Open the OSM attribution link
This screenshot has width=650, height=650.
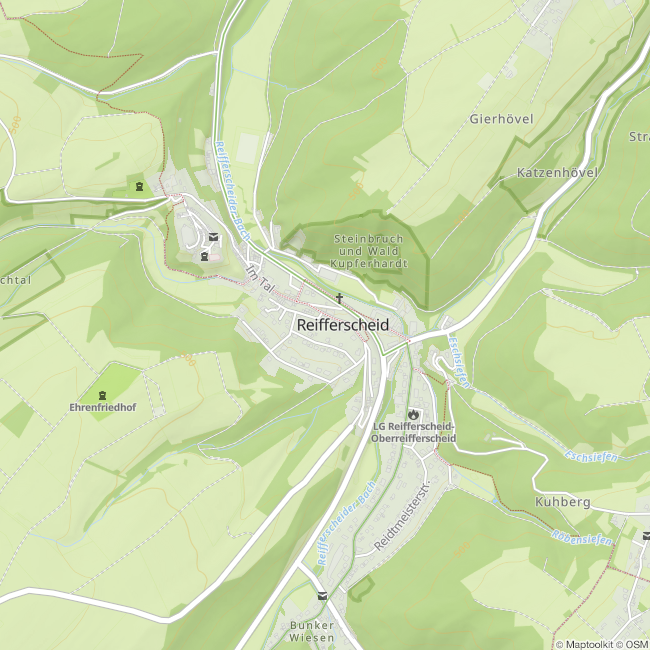(x=632, y=645)
